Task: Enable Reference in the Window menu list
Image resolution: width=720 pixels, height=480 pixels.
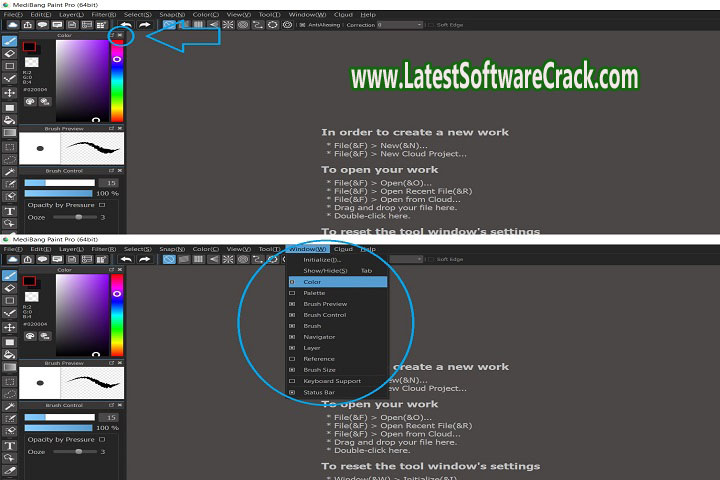Action: click(319, 359)
